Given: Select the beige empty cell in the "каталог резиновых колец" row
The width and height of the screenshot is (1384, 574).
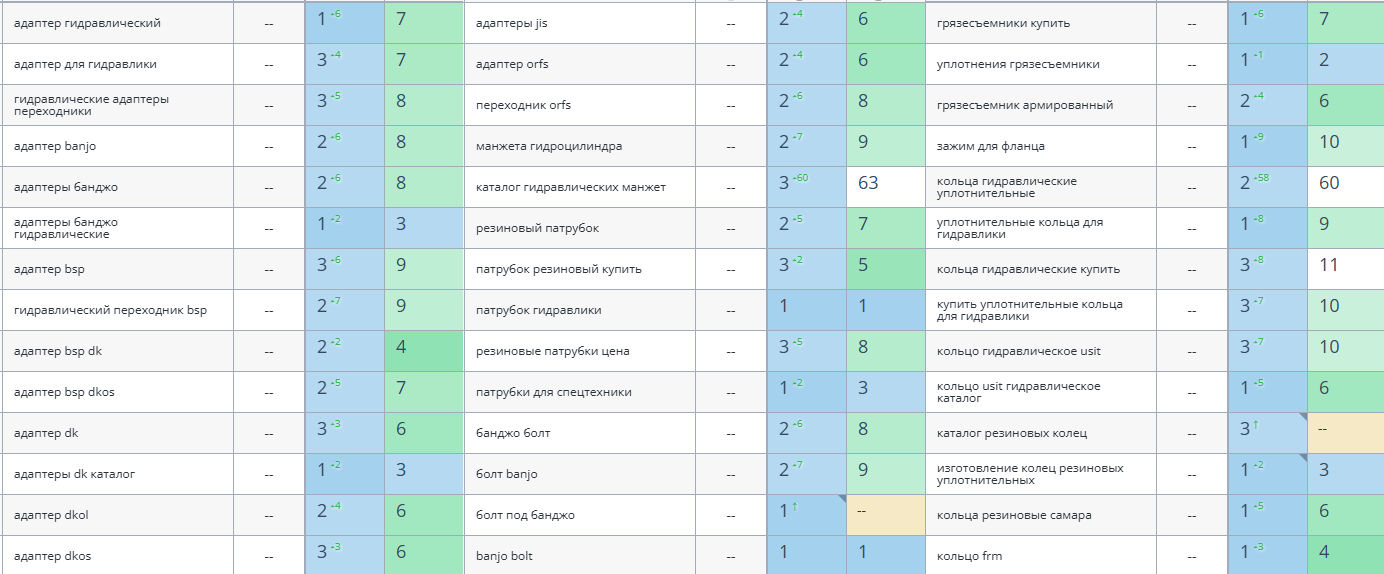Looking at the screenshot, I should click(x=1345, y=433).
